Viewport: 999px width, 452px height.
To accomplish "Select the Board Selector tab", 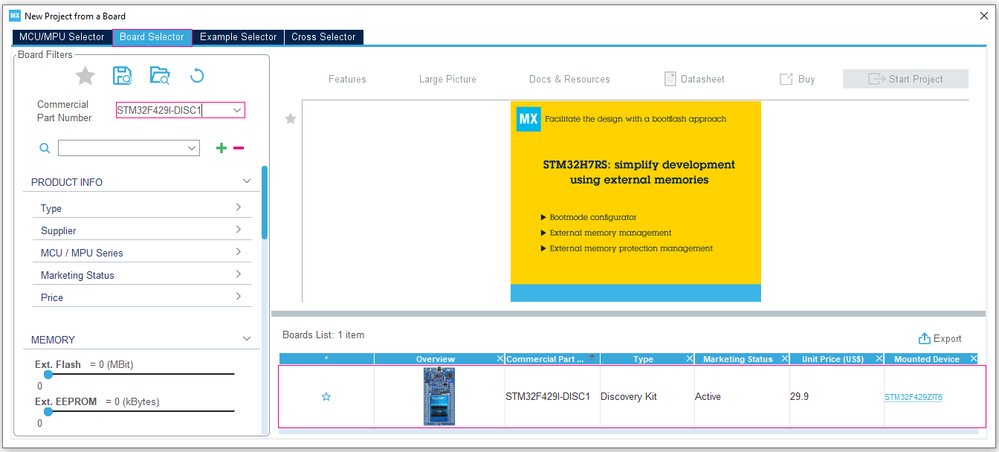I will (x=152, y=37).
